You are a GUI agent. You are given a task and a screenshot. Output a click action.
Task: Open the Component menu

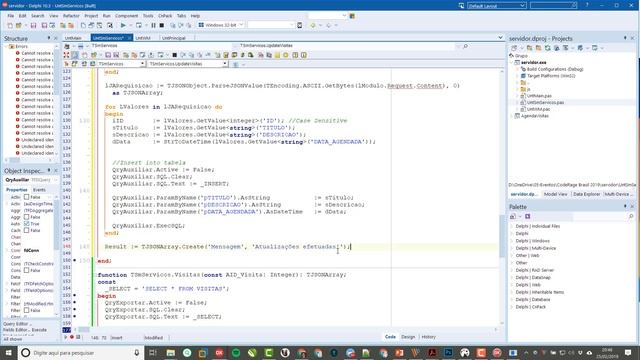tap(127, 16)
